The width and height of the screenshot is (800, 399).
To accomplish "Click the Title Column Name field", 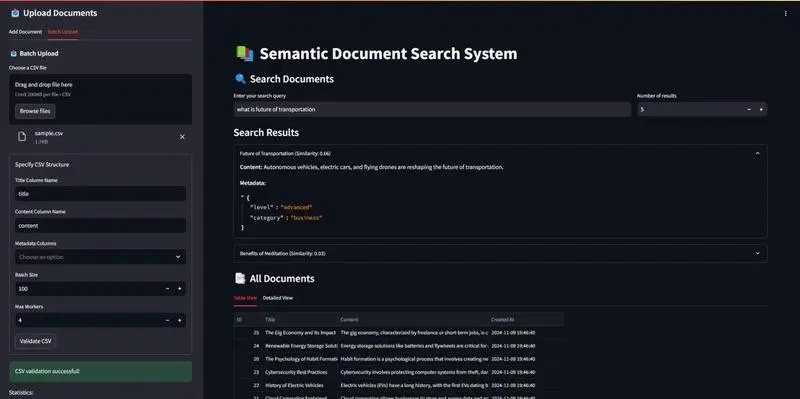I will point(100,194).
